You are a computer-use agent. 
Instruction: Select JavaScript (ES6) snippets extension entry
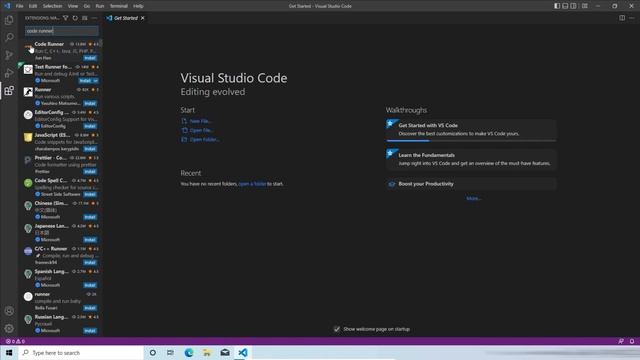coord(60,142)
